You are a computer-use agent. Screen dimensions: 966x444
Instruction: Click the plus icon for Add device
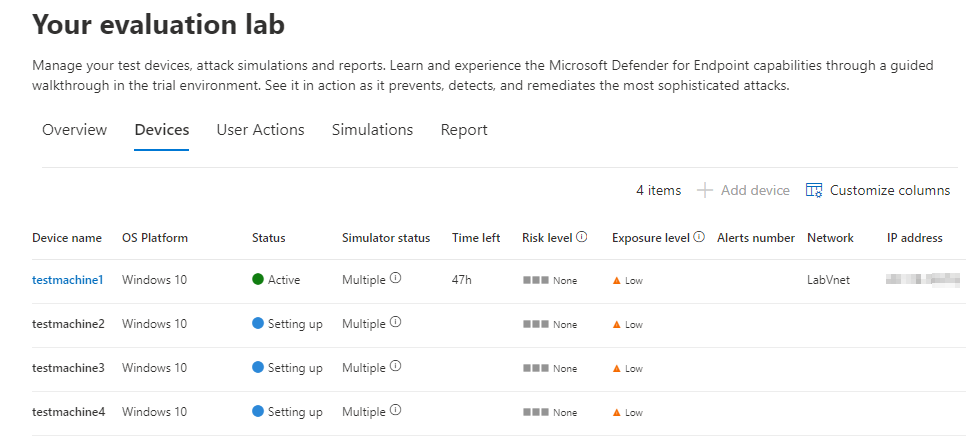click(x=705, y=190)
